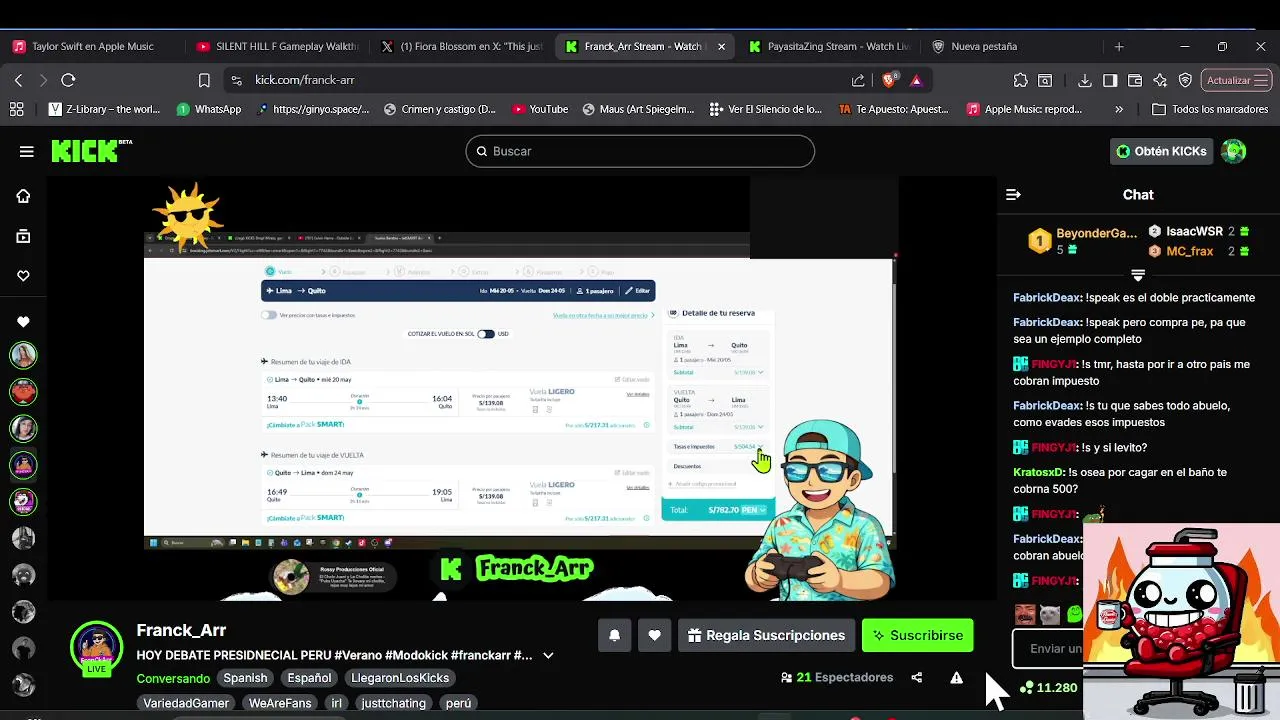The image size is (1280, 720).
Task: Open the Conversando category link
Action: [x=173, y=678]
